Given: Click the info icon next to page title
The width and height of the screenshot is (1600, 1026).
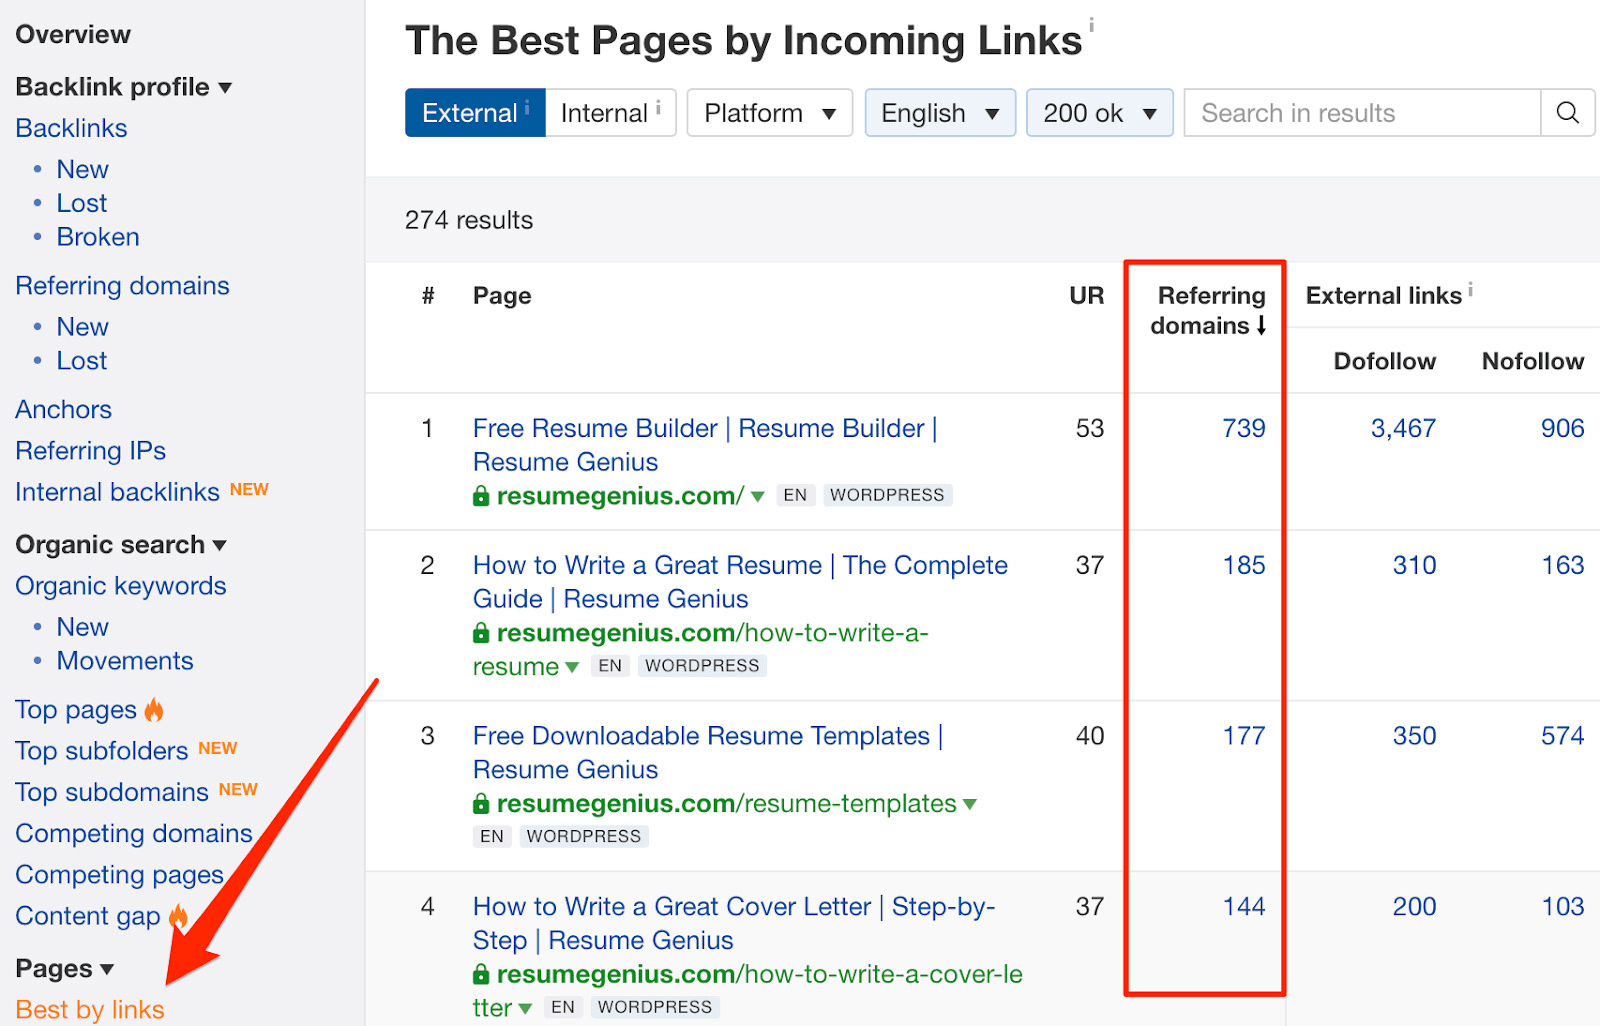Looking at the screenshot, I should (x=1091, y=25).
